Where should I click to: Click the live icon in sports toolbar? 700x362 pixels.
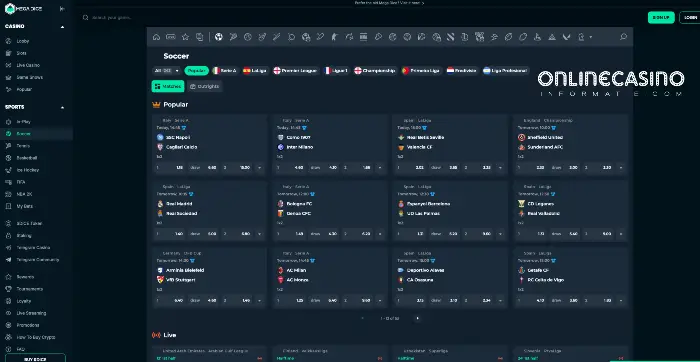171,37
